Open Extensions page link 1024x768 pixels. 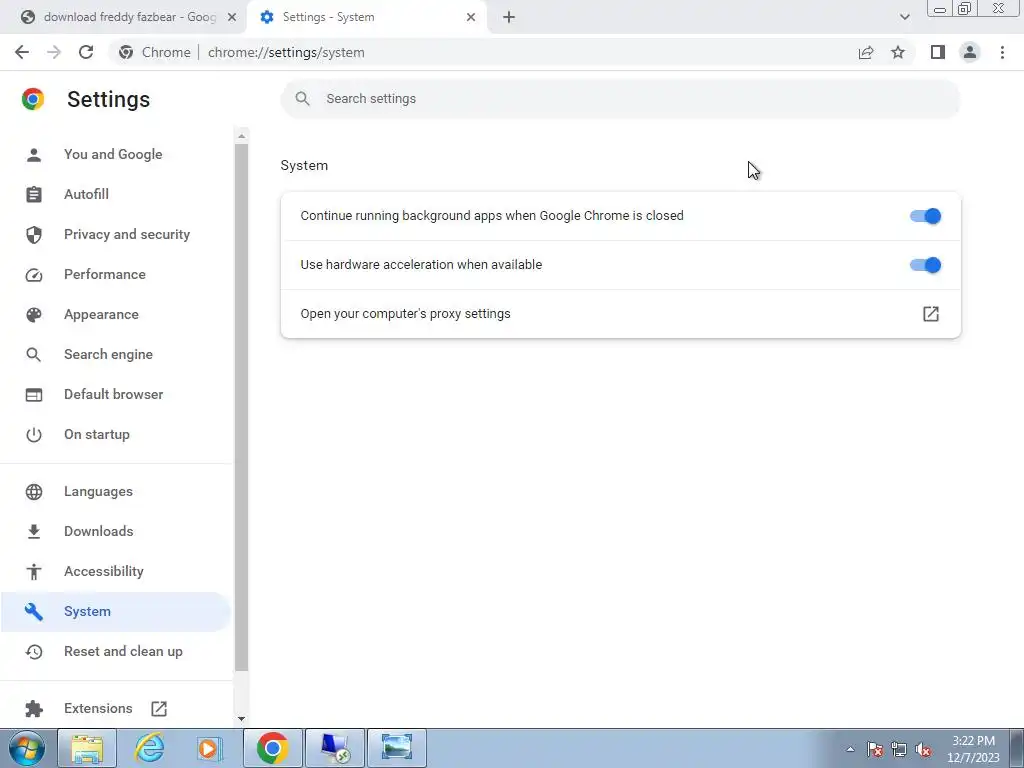(98, 709)
